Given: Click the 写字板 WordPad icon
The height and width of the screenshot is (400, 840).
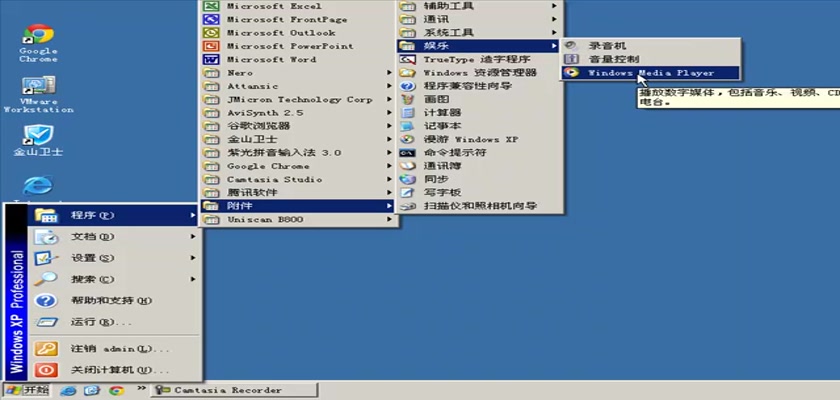Looking at the screenshot, I should tap(408, 192).
